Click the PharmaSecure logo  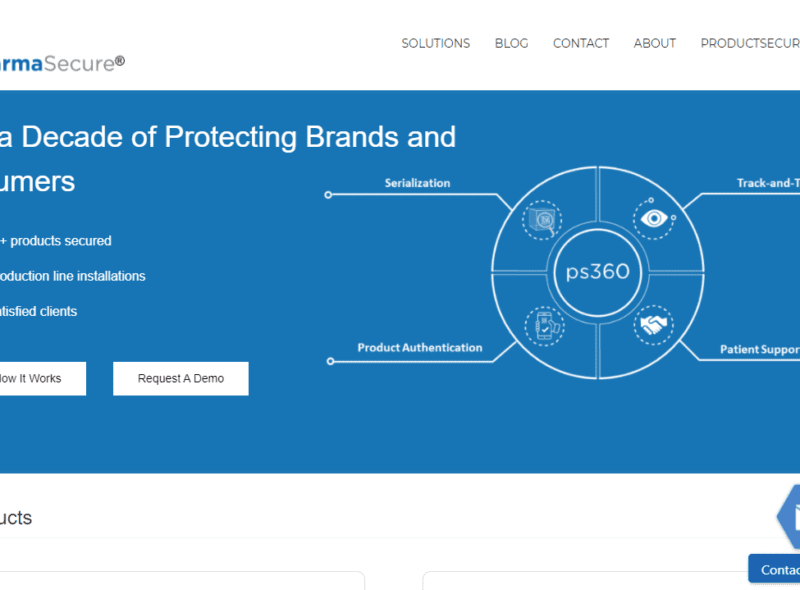click(x=62, y=64)
